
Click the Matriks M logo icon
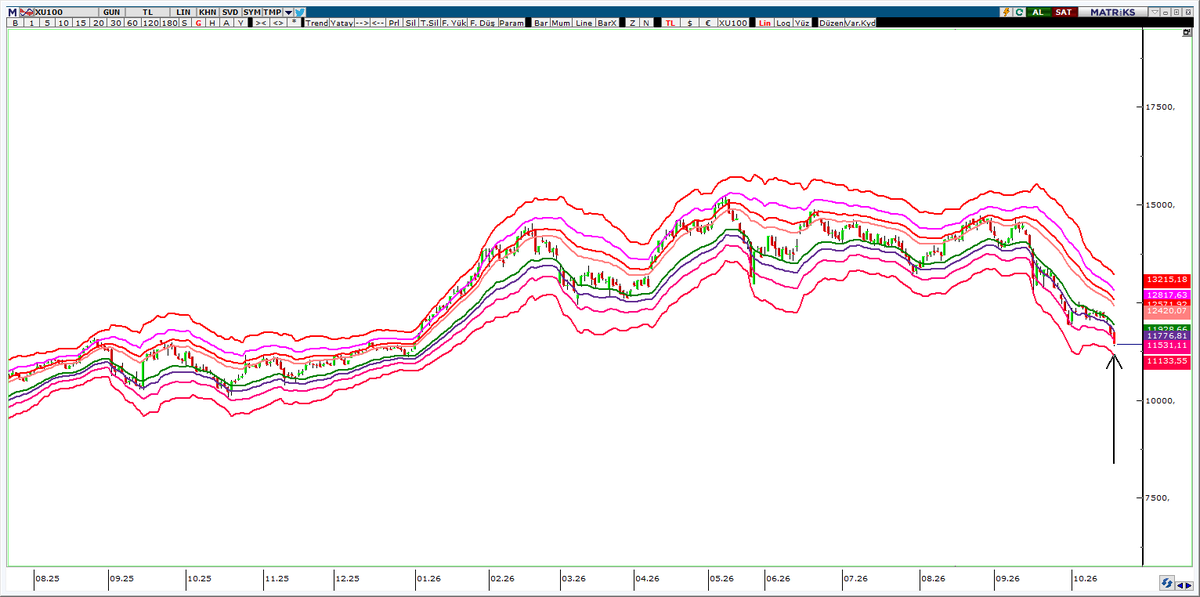(12, 11)
